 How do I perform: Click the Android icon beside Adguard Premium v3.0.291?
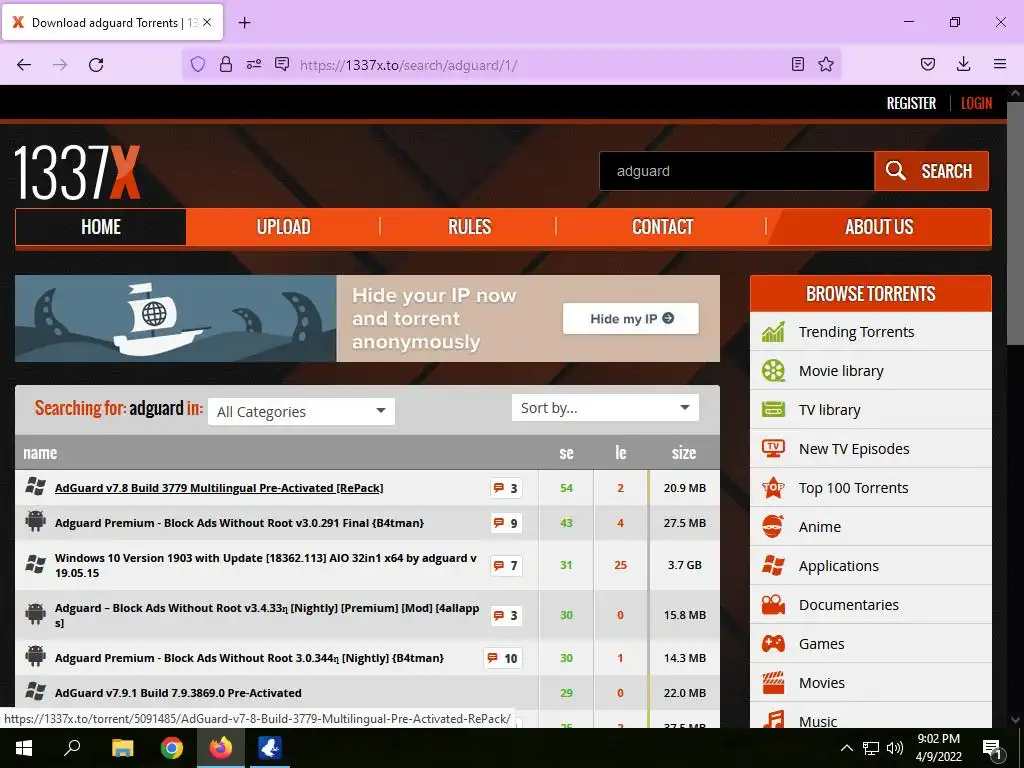pyautogui.click(x=35, y=521)
